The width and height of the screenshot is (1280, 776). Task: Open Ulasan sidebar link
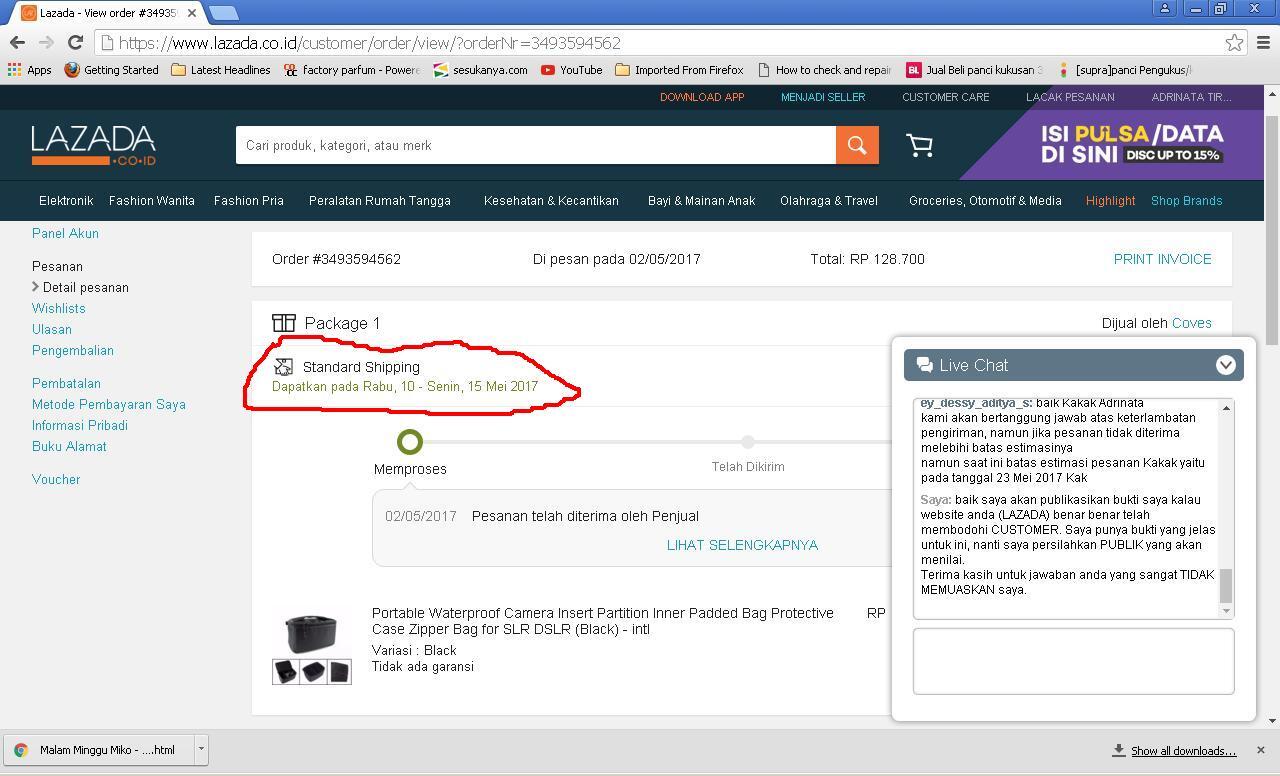[51, 329]
